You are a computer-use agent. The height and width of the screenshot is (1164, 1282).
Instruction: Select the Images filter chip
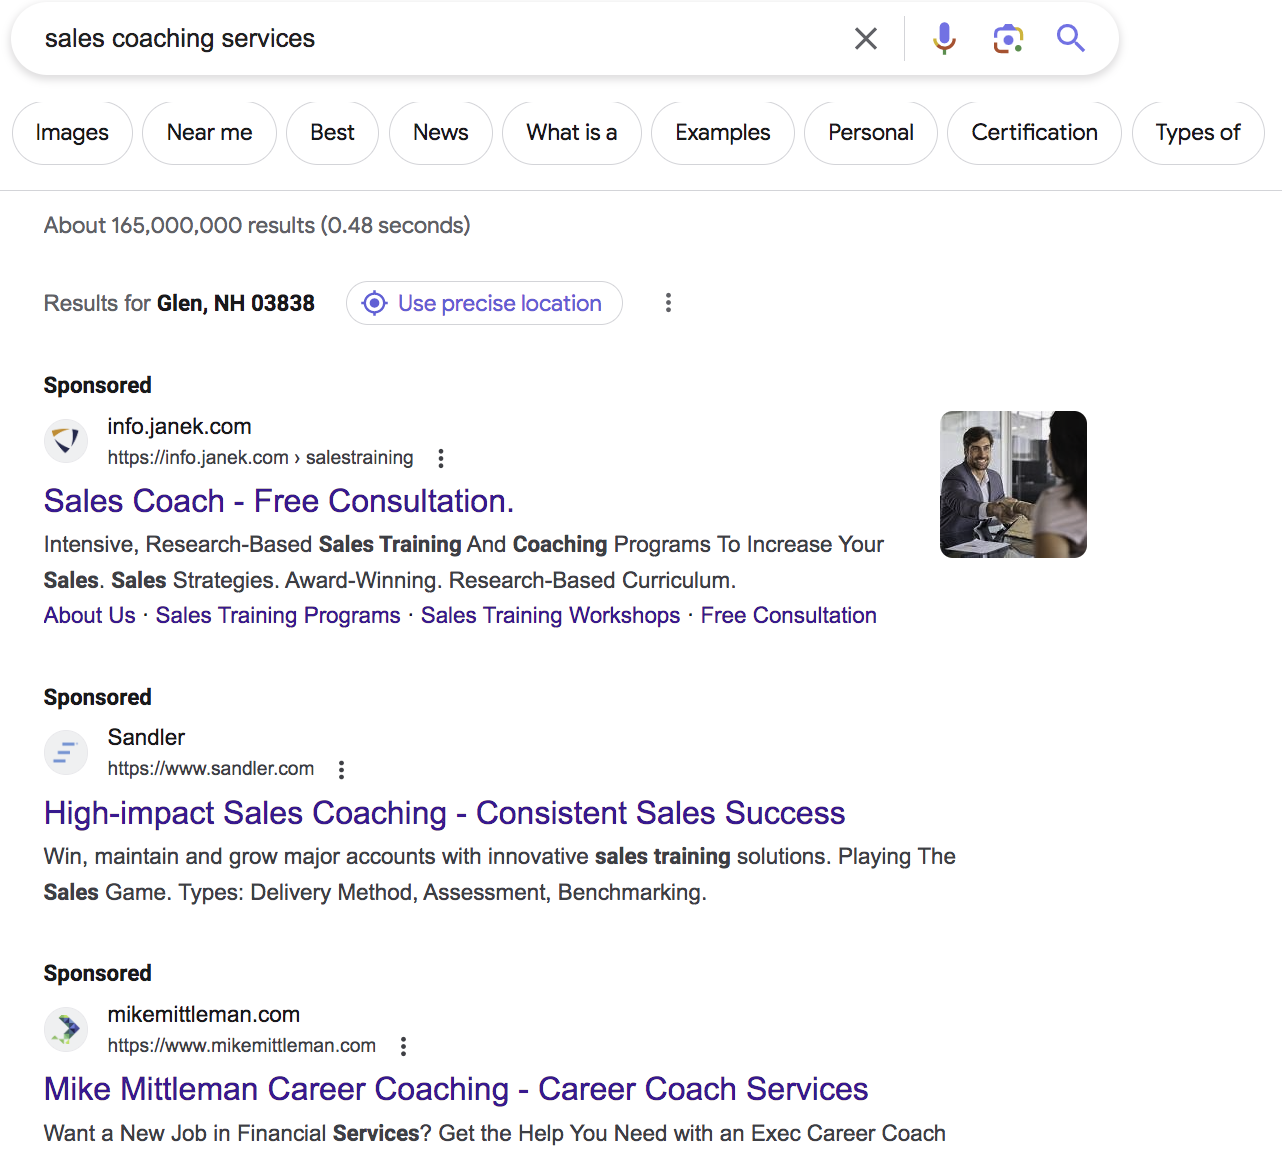coord(72,133)
